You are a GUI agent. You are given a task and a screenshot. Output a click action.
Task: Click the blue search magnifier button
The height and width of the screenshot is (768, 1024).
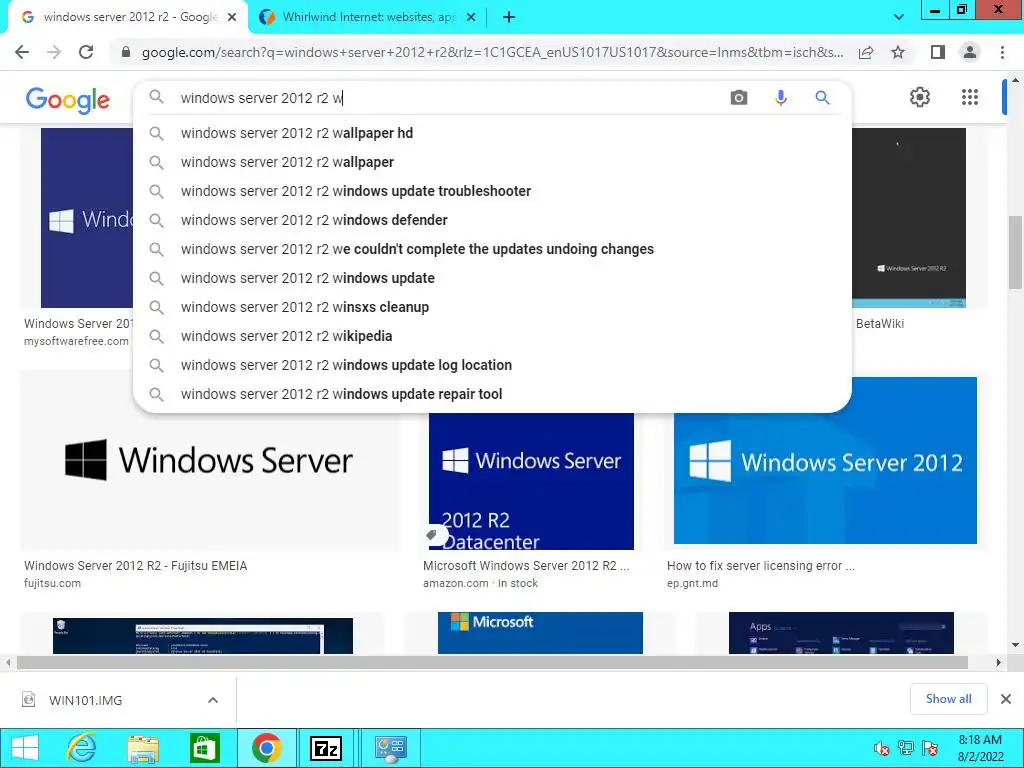[822, 98]
